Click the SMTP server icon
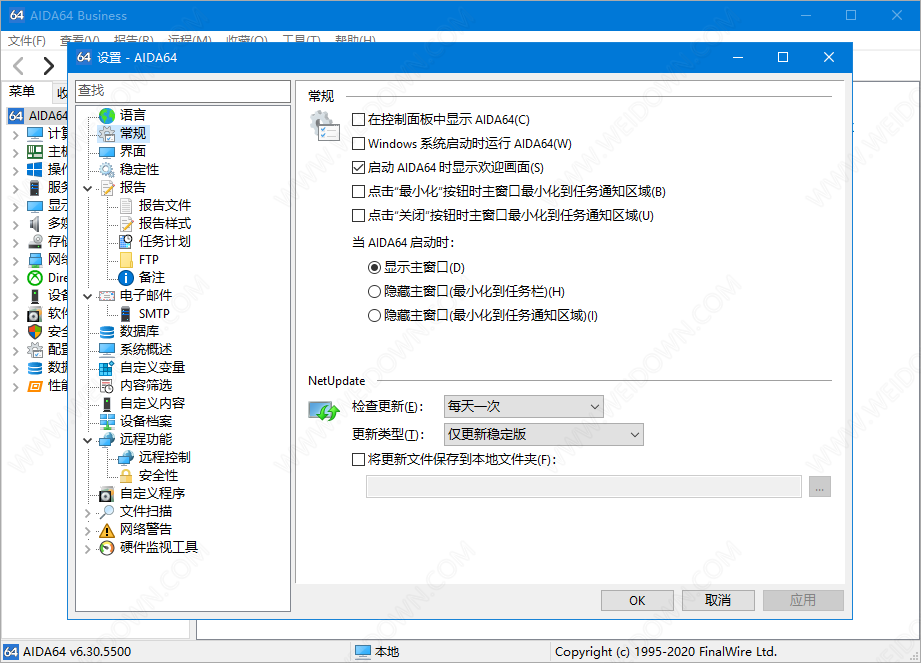Viewport: 921px width, 663px height. point(126,314)
